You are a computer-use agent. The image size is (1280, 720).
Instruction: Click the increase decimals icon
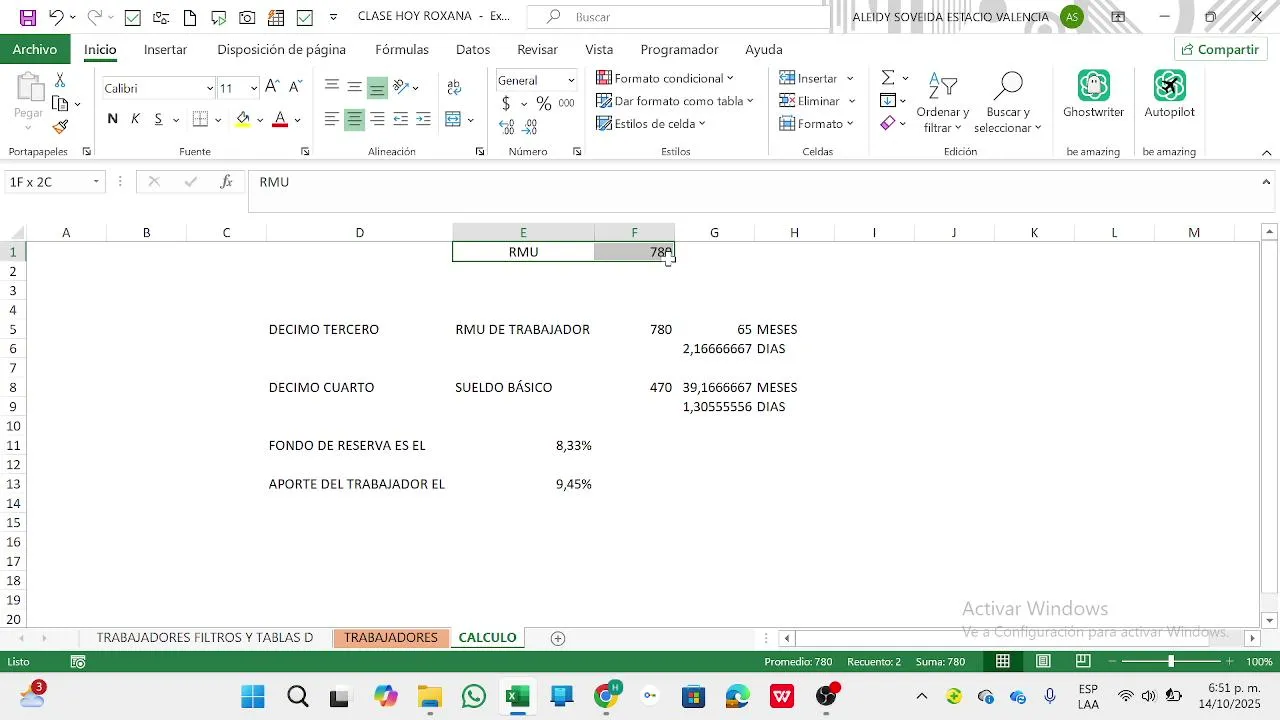[x=507, y=127]
